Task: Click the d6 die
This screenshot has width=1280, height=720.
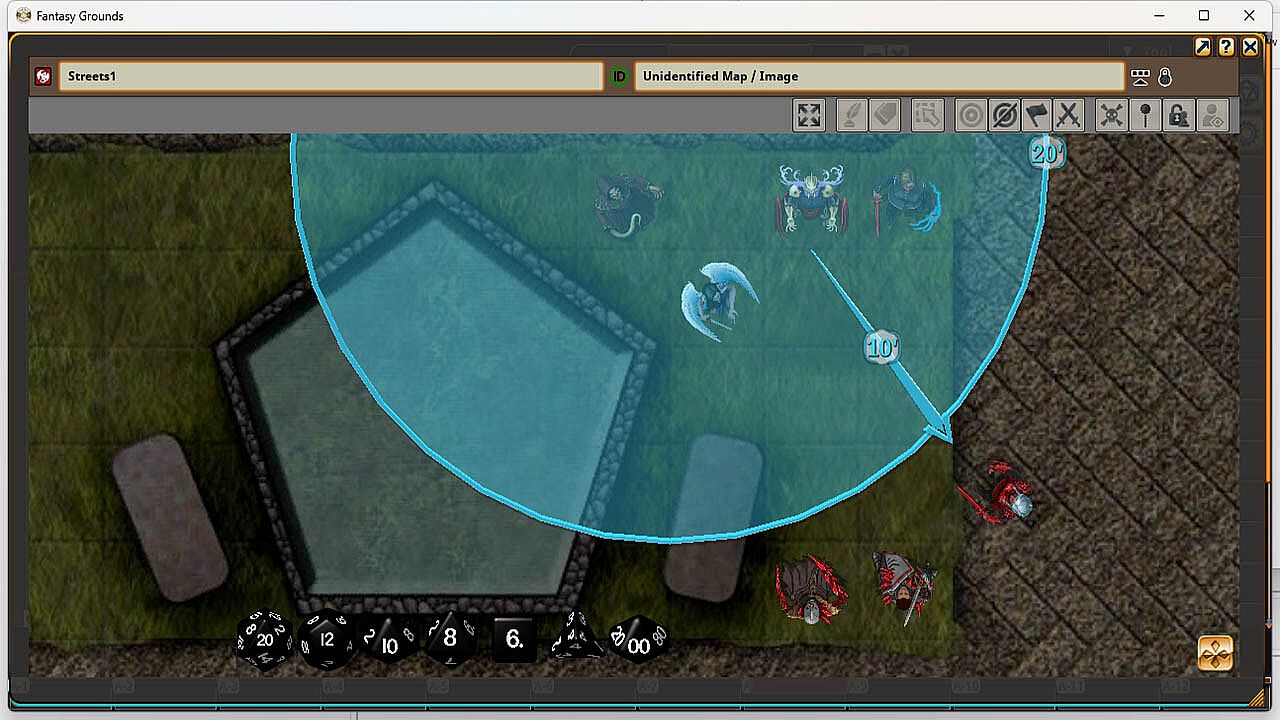Action: tap(514, 639)
